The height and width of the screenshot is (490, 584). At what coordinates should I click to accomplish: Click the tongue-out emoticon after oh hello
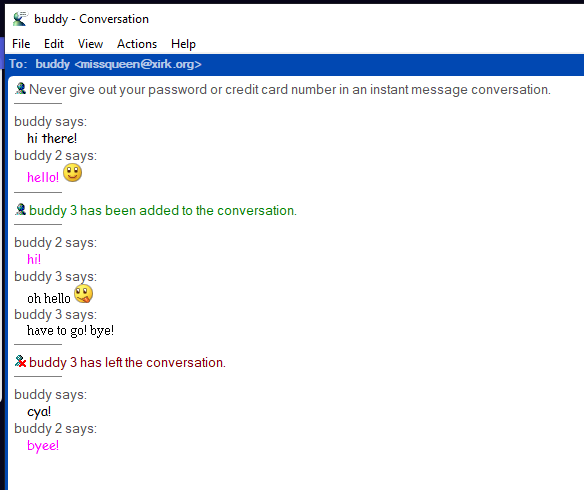[x=83, y=294]
